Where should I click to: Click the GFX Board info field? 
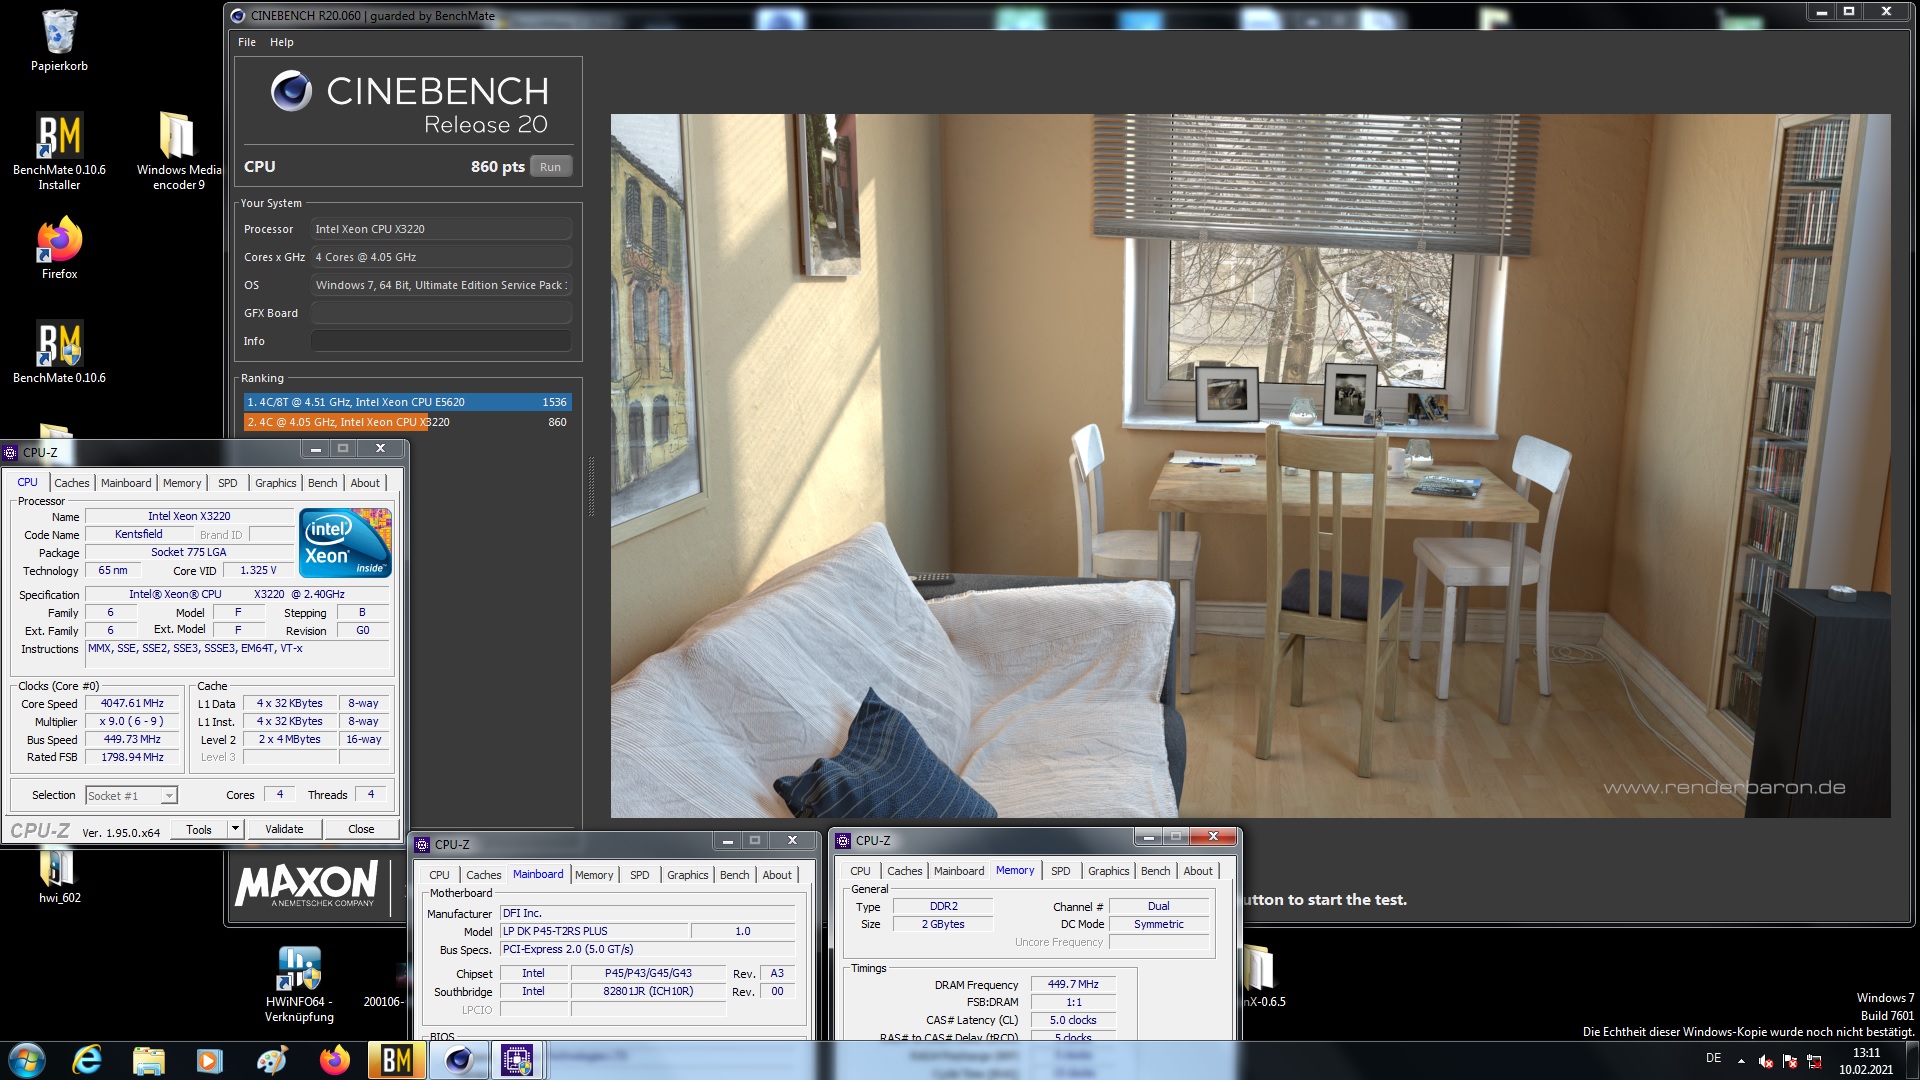coord(441,313)
